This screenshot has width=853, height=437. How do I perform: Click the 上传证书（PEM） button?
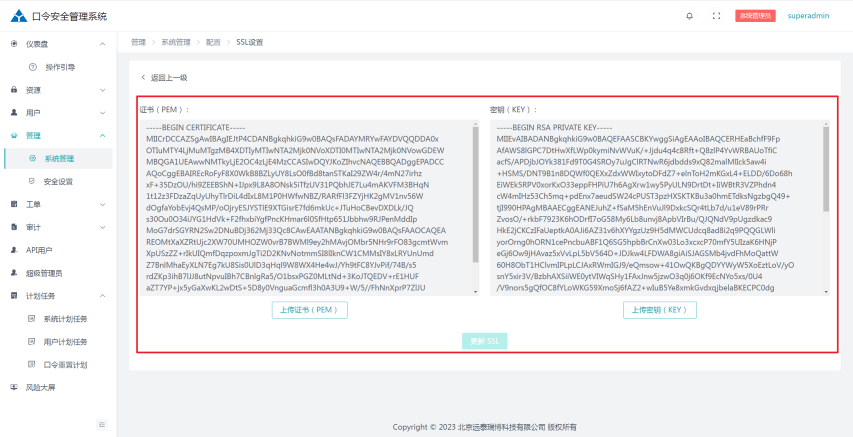click(310, 310)
